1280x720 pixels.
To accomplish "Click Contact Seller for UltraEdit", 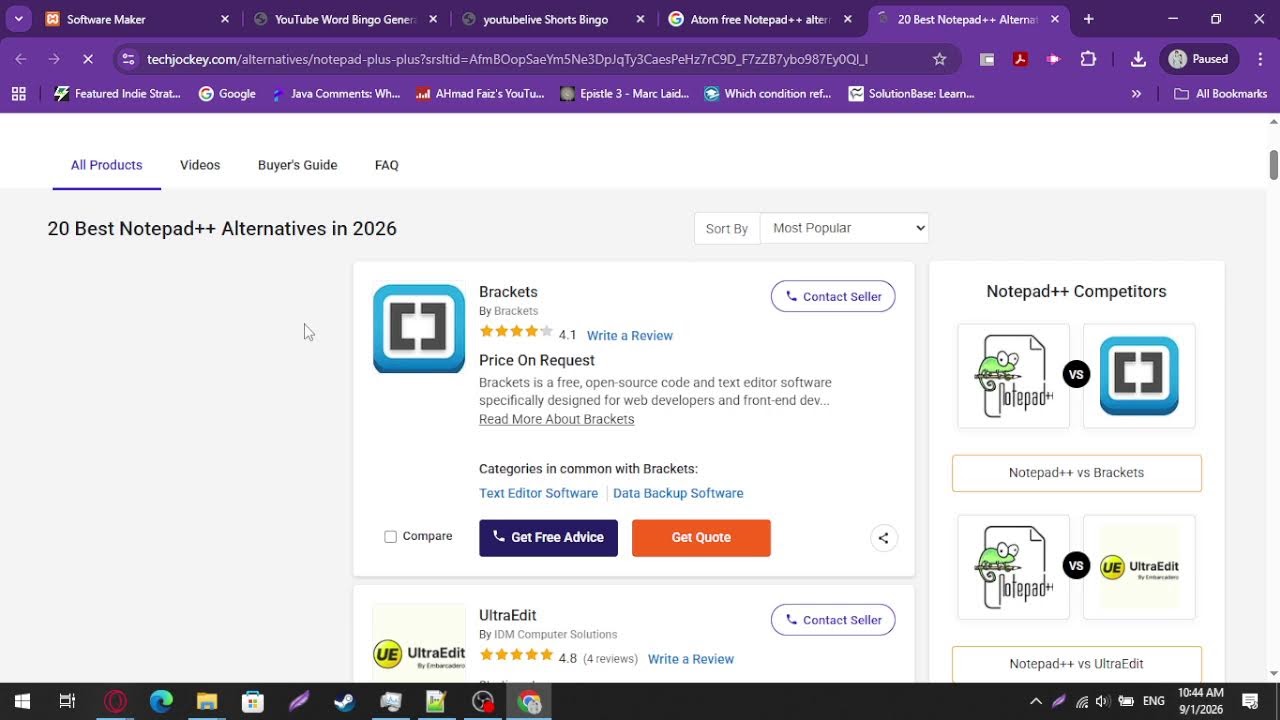I will pos(833,620).
